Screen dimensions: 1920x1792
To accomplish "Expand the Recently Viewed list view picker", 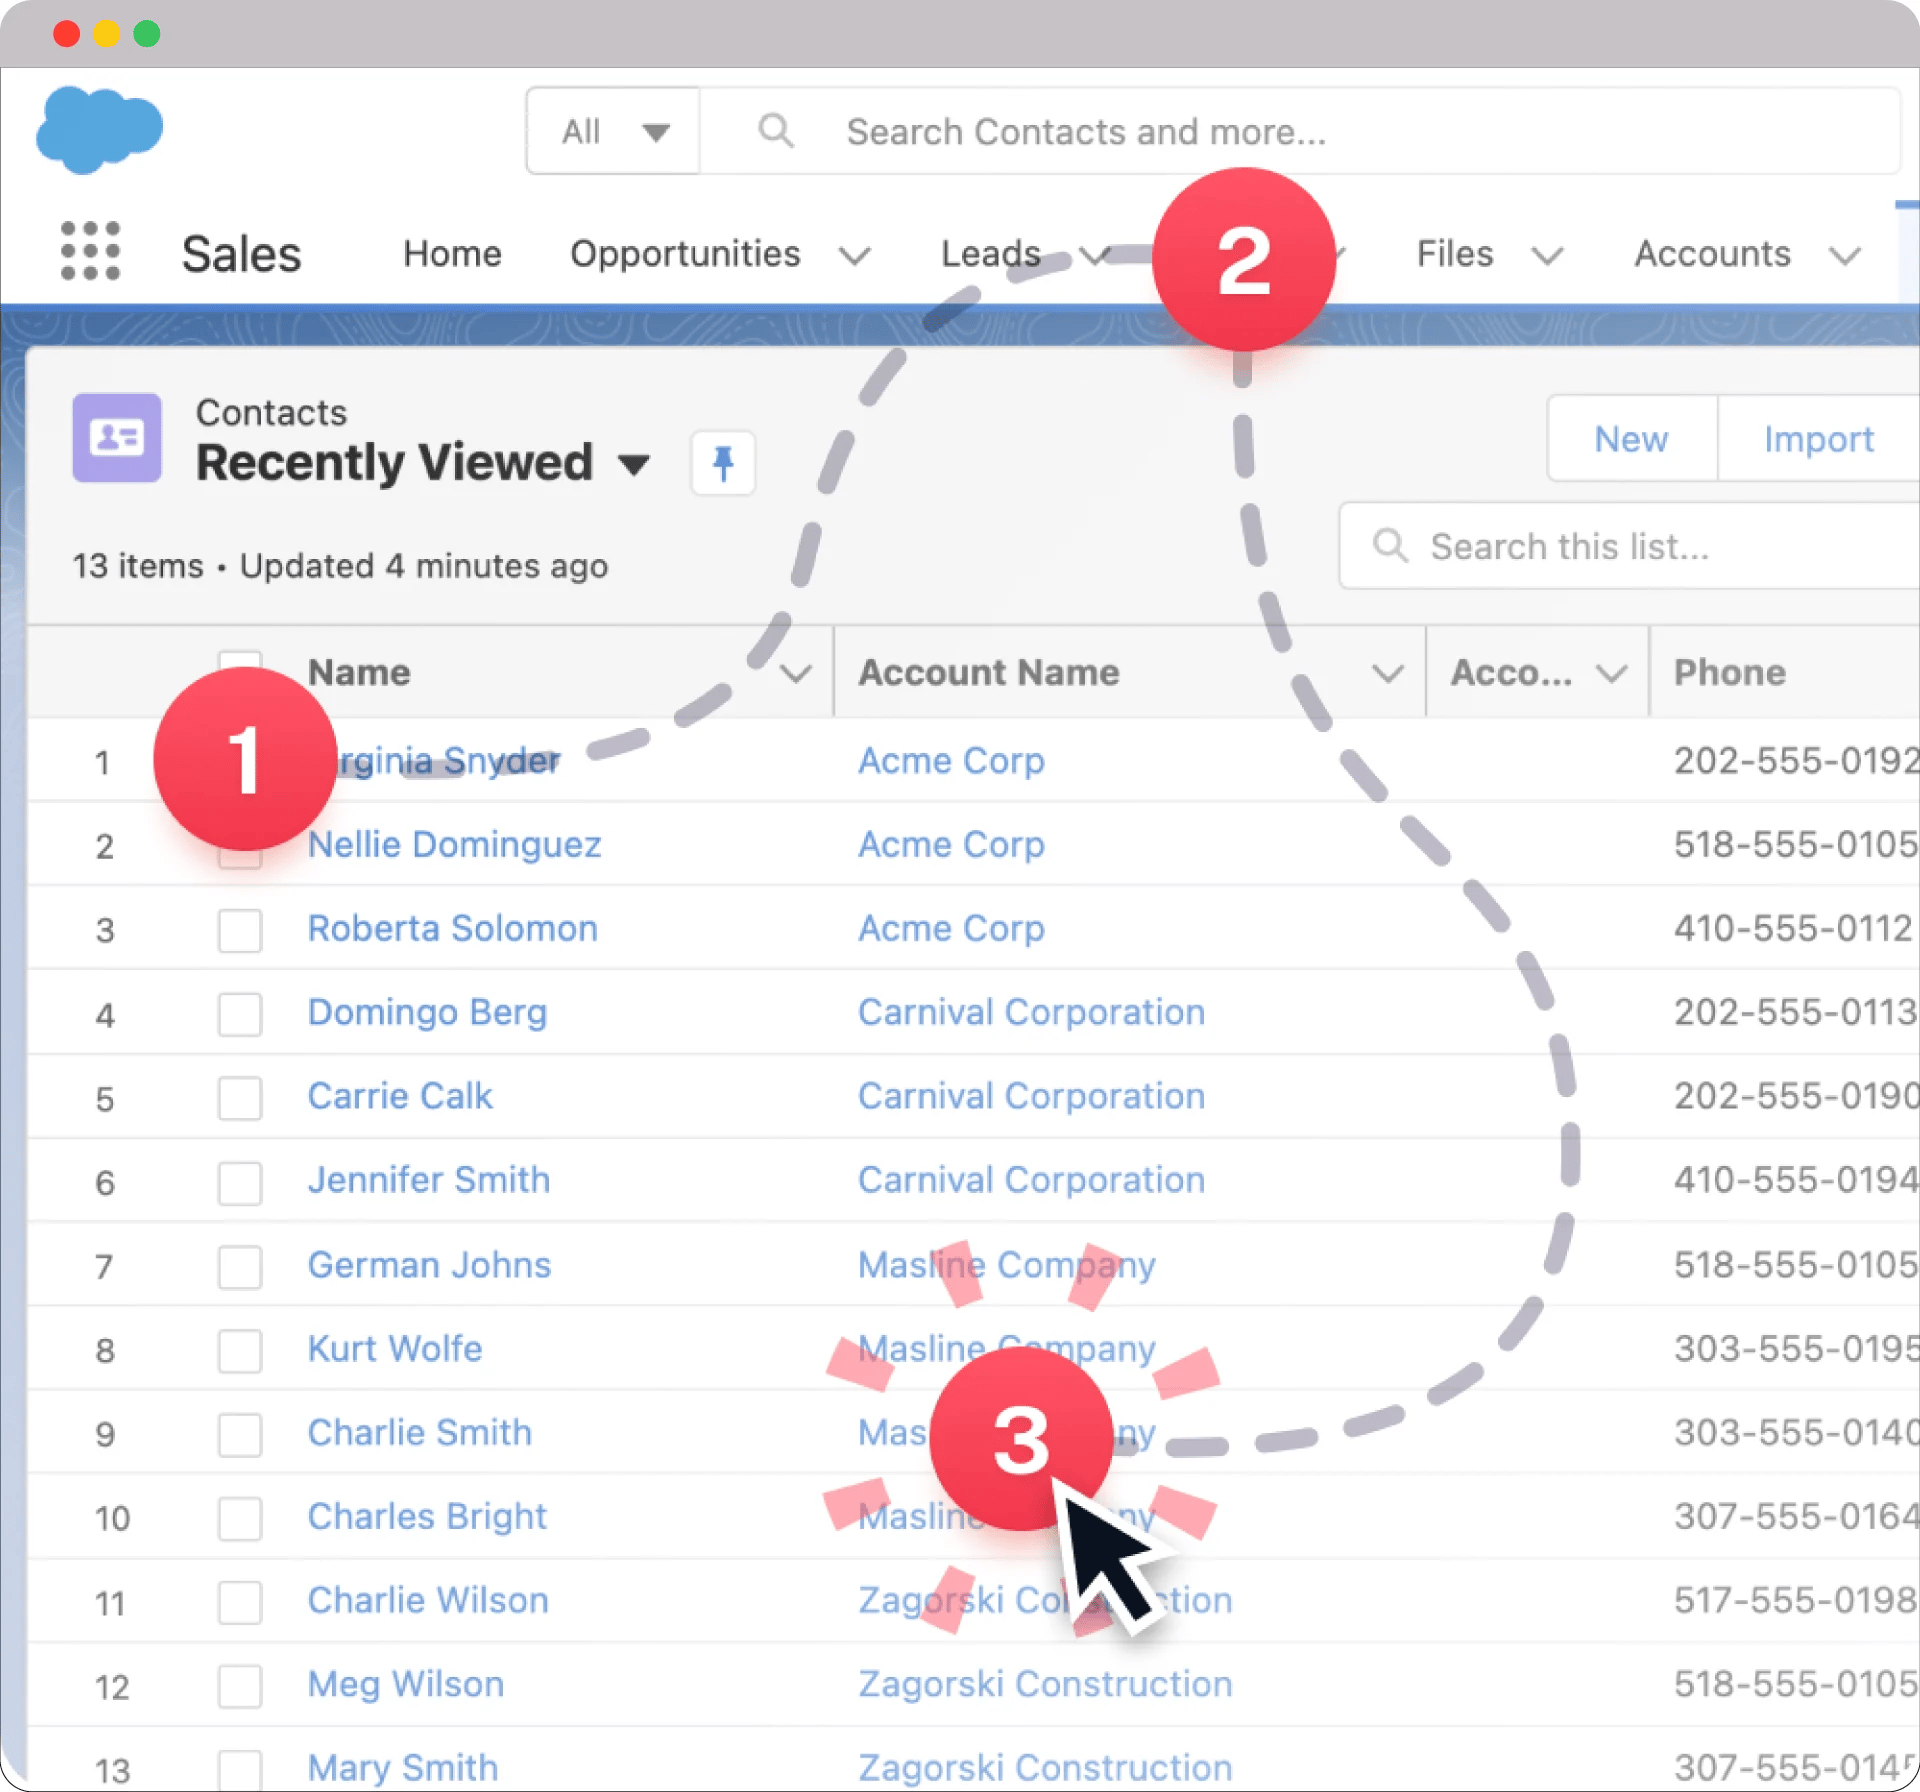I will coord(634,464).
